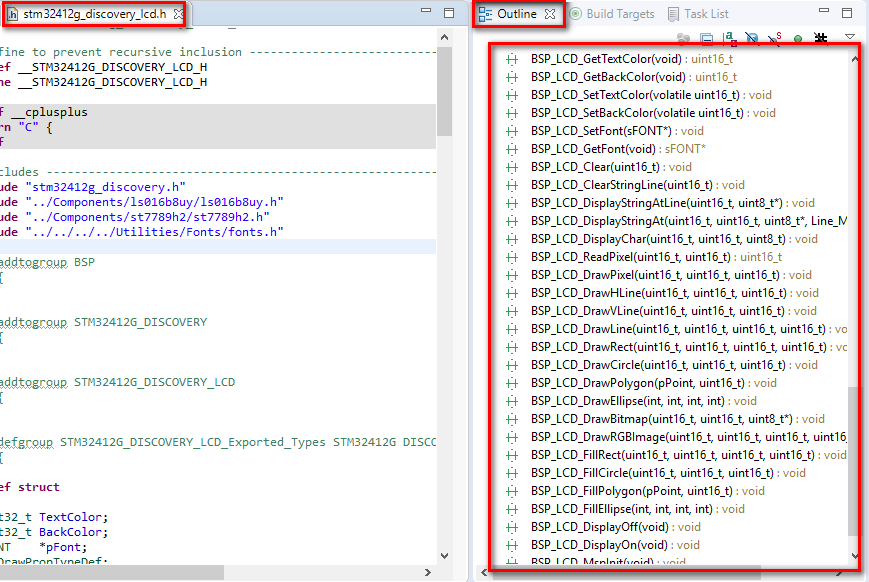The image size is (869, 582).
Task: Select the Outline view tab
Action: click(x=517, y=14)
